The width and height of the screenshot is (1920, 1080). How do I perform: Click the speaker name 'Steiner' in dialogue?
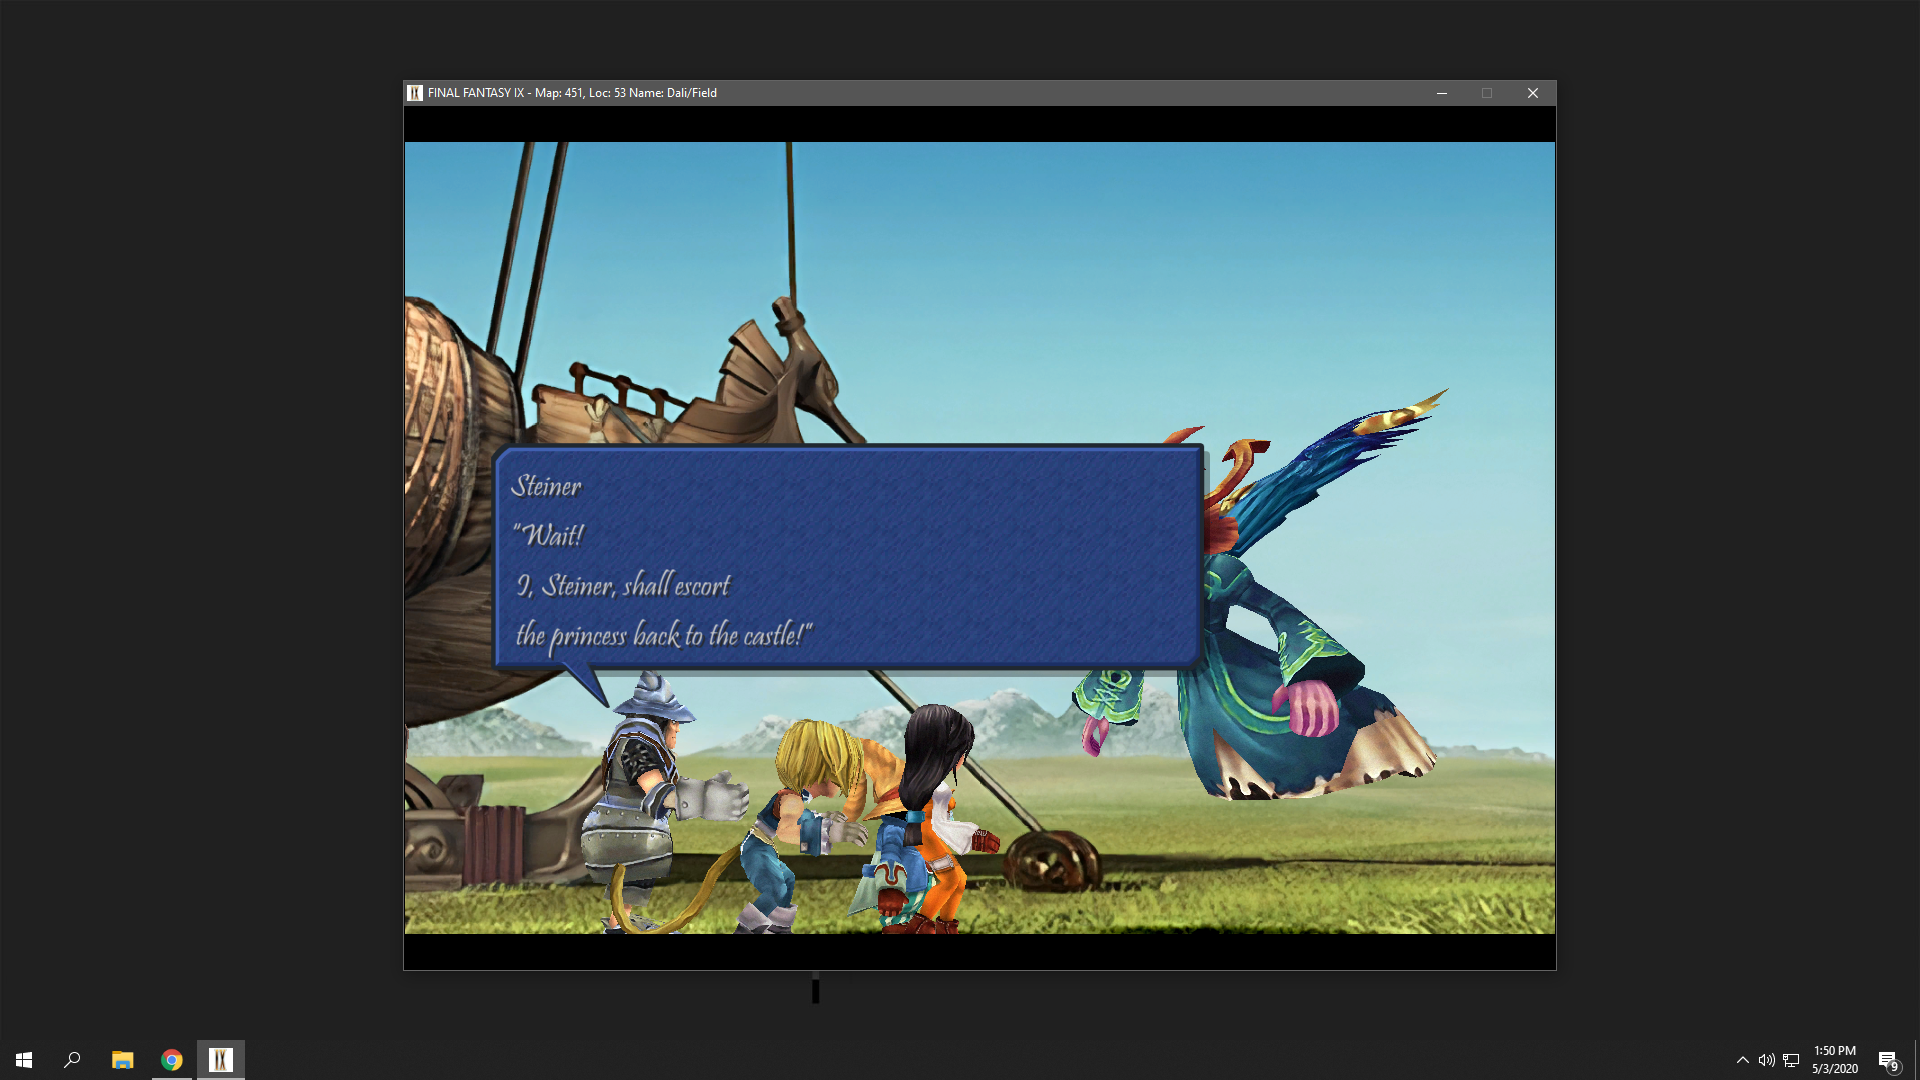pyautogui.click(x=546, y=486)
